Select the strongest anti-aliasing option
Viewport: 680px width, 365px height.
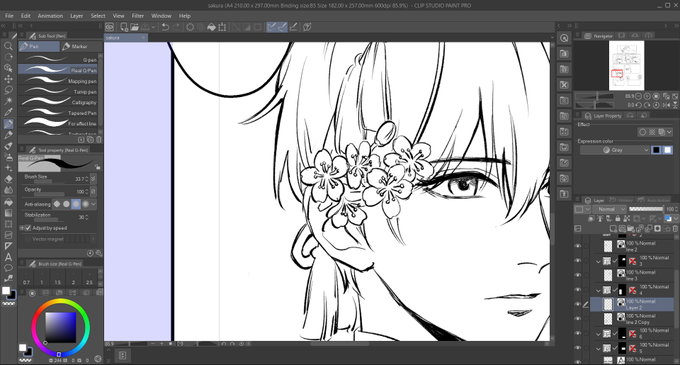85,204
